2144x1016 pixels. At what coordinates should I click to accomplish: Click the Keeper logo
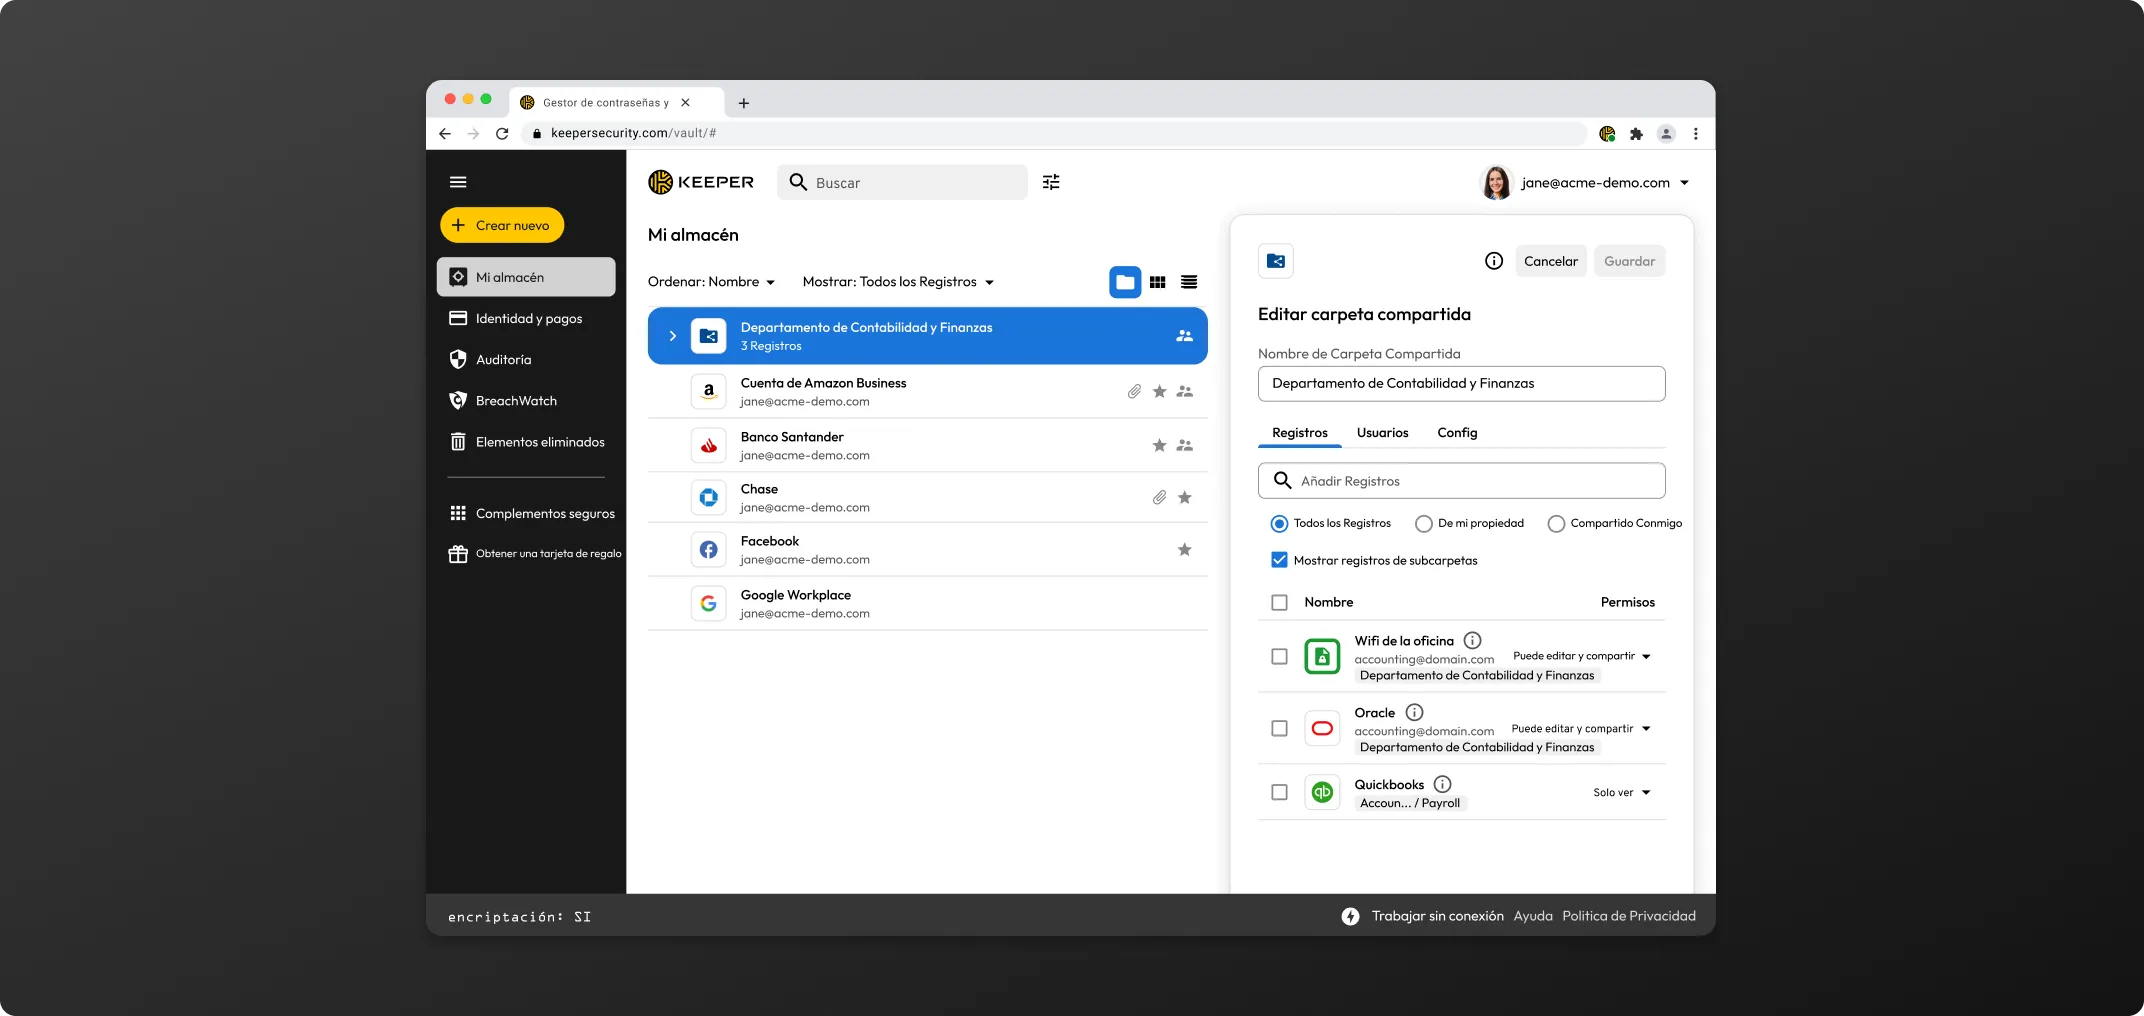pos(701,182)
